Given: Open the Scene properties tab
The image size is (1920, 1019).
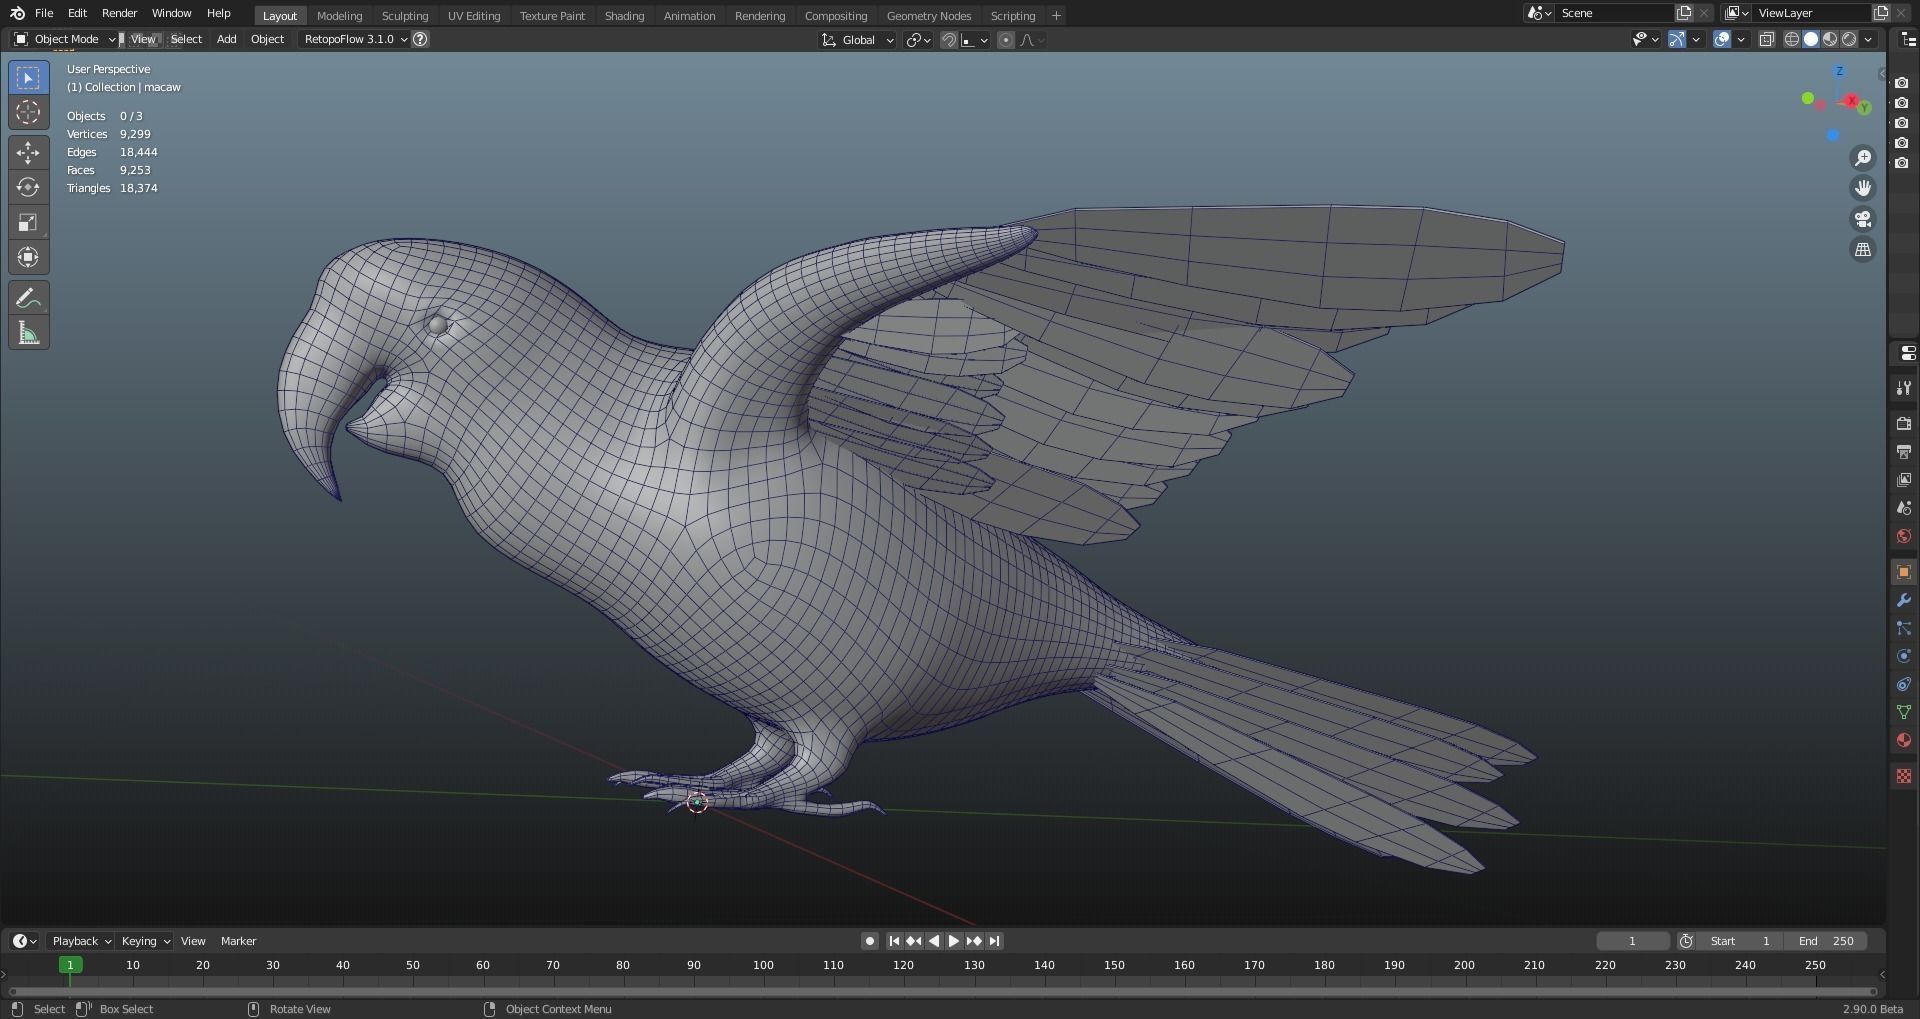Looking at the screenshot, I should pyautogui.click(x=1904, y=508).
